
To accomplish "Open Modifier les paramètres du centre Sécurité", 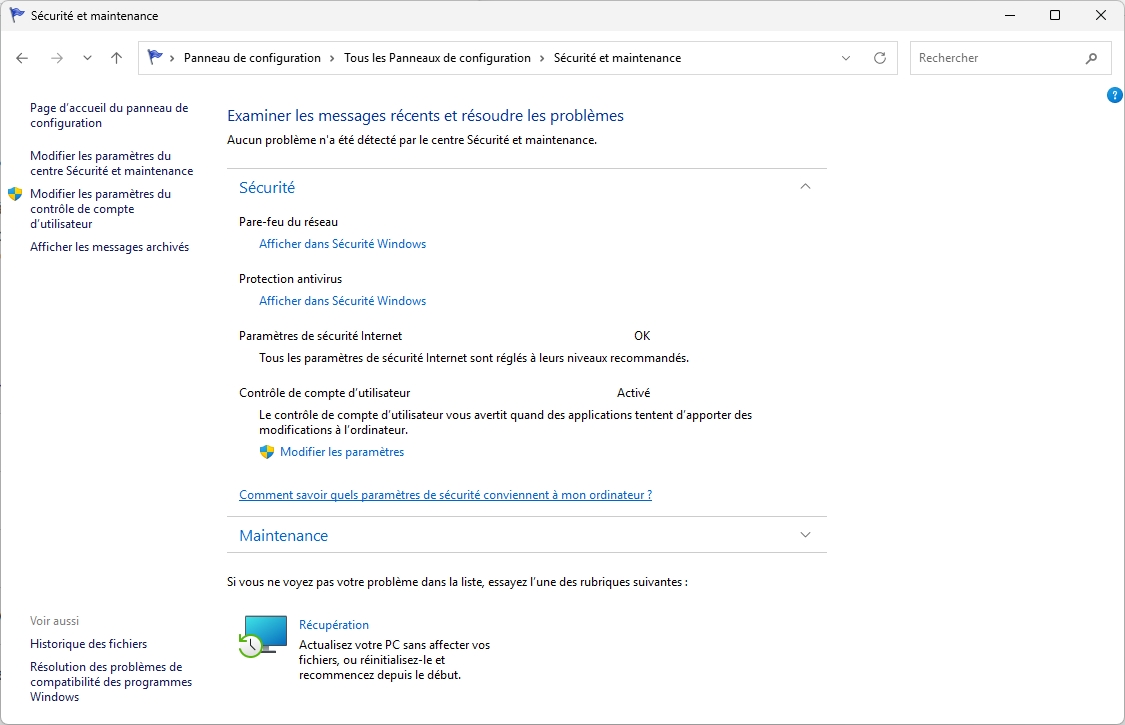I will tap(111, 164).
